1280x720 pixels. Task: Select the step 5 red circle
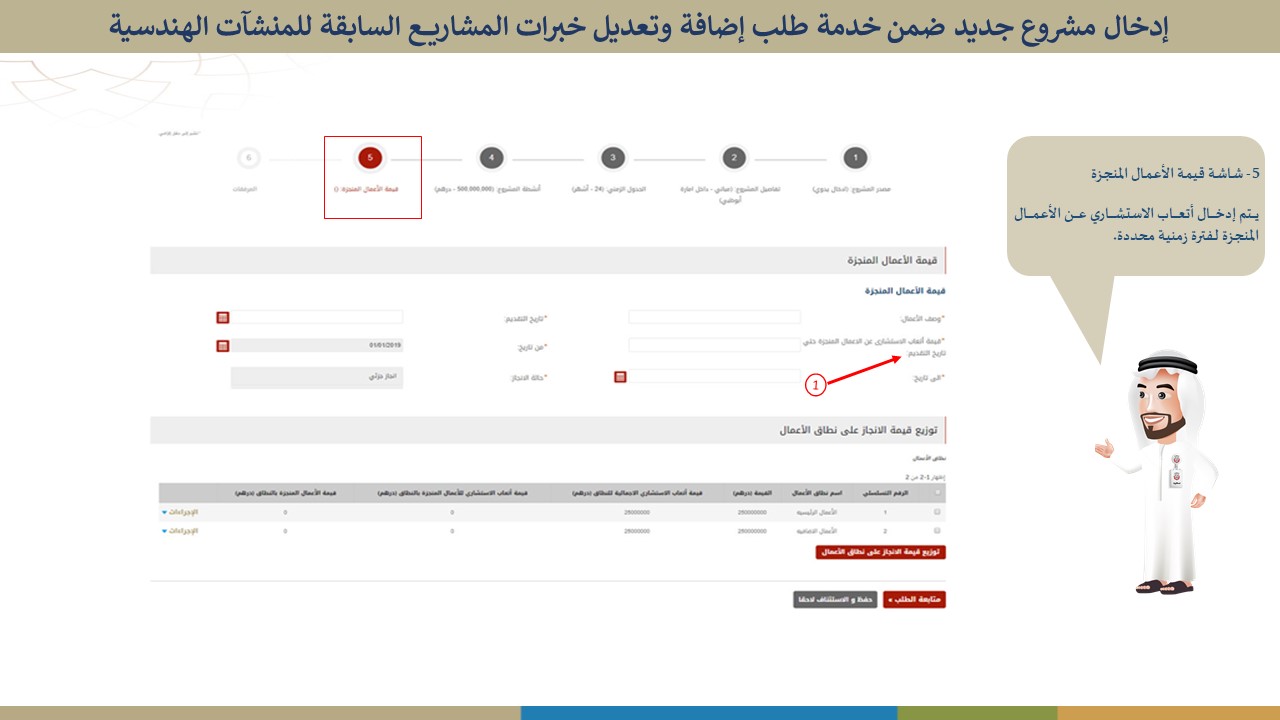pyautogui.click(x=370, y=158)
